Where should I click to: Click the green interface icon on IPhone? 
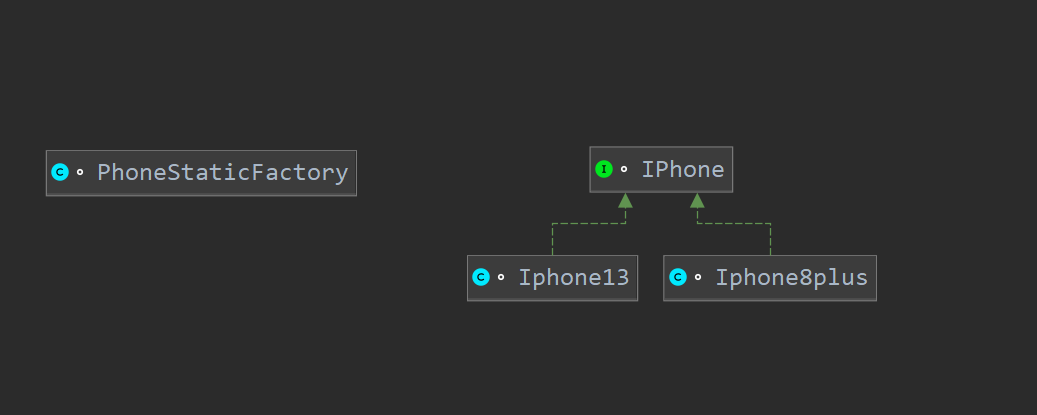[x=603, y=169]
